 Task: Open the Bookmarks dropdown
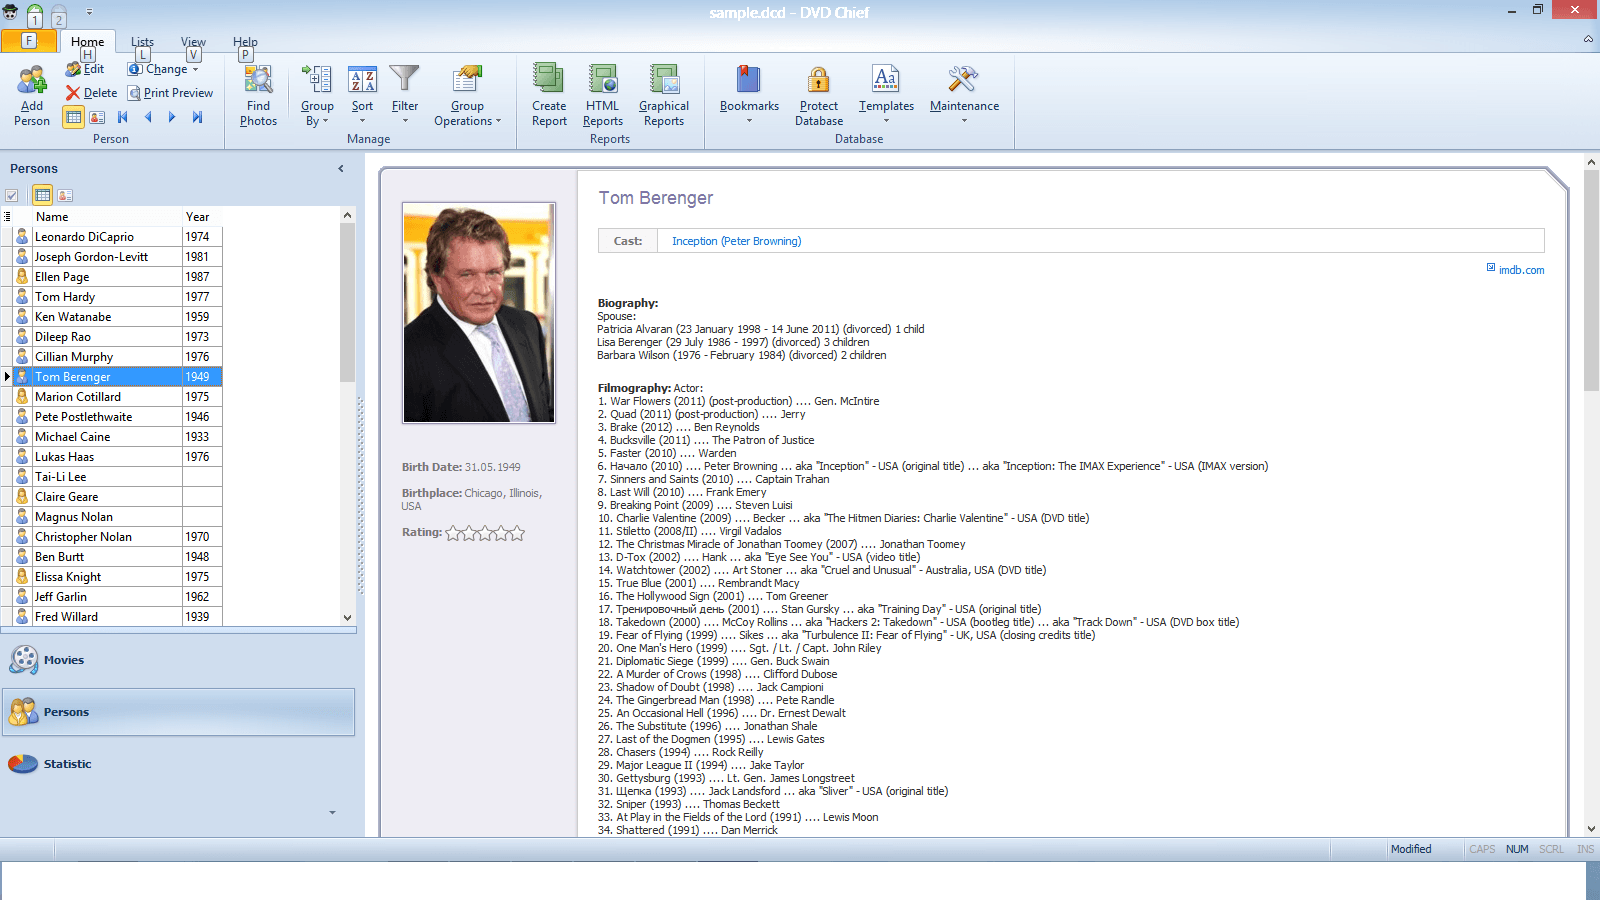click(x=749, y=96)
